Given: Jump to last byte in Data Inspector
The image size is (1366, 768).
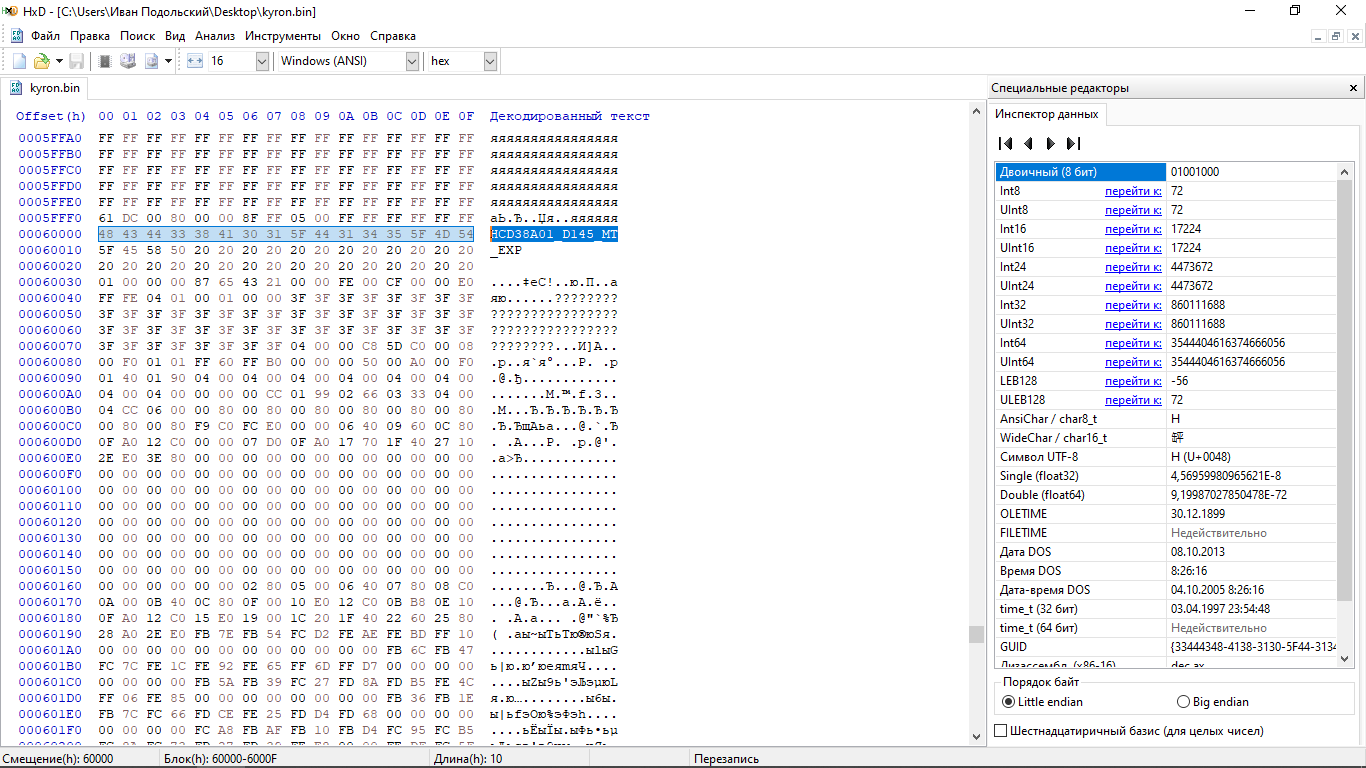Looking at the screenshot, I should [x=1073, y=143].
